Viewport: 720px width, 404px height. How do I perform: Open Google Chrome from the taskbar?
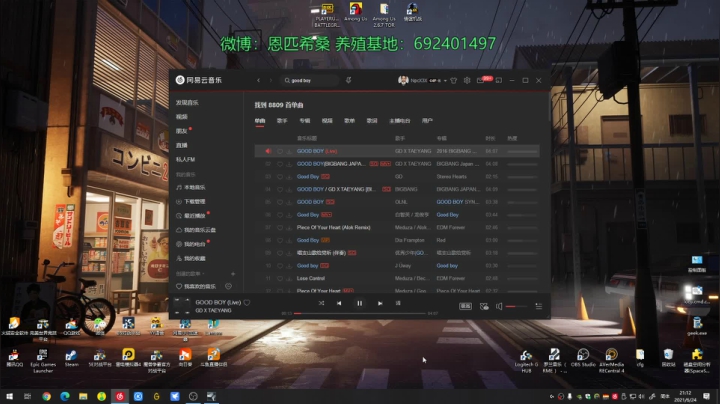(46, 396)
